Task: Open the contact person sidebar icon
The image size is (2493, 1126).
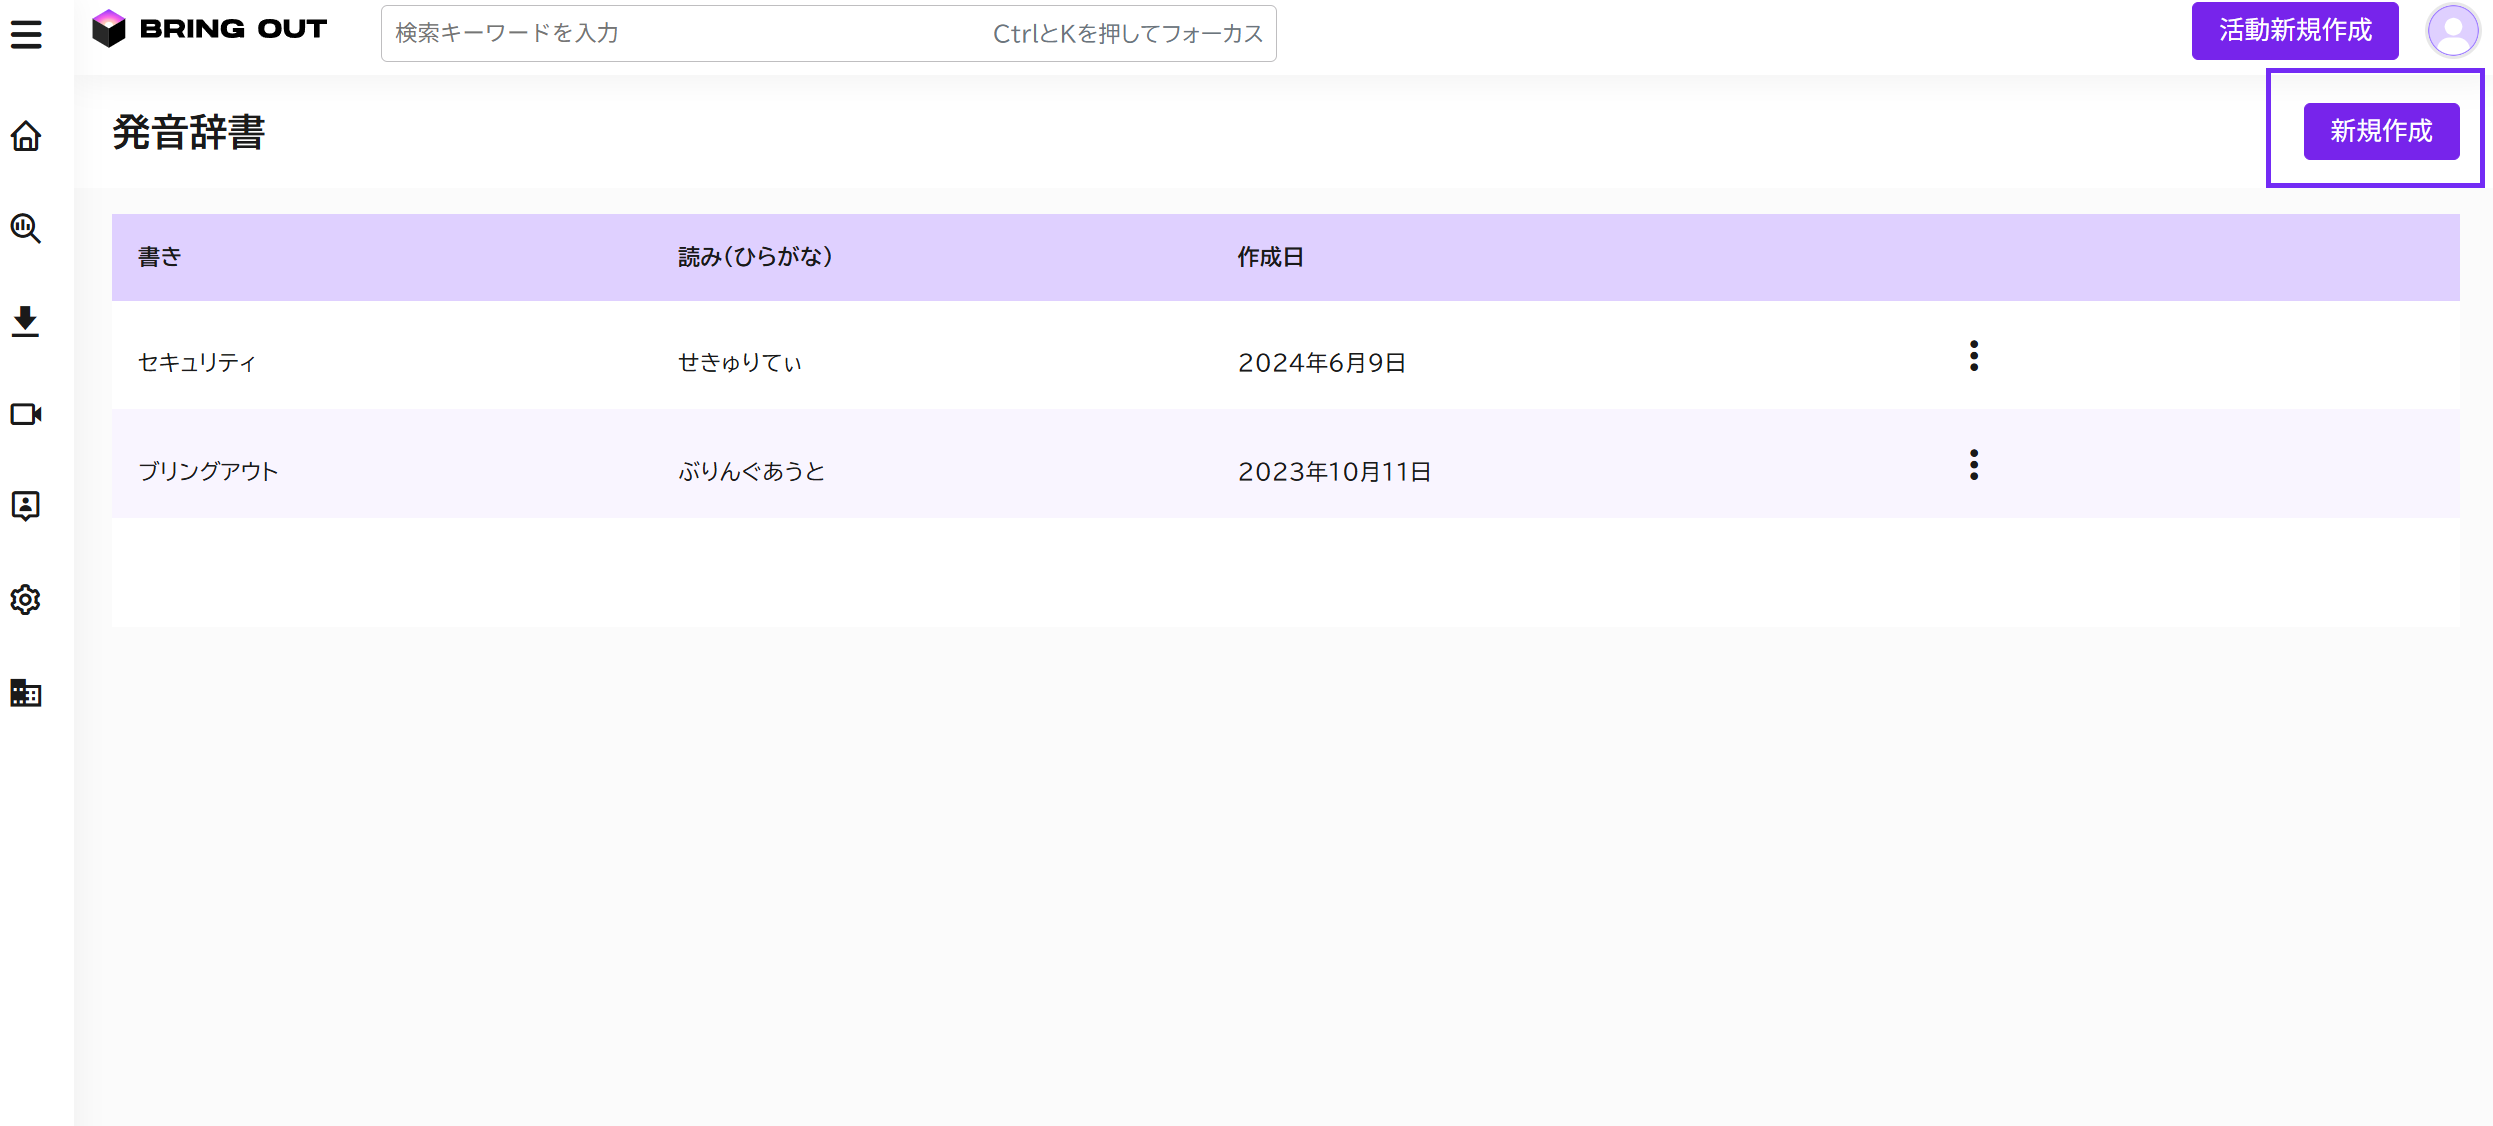Action: (x=26, y=506)
